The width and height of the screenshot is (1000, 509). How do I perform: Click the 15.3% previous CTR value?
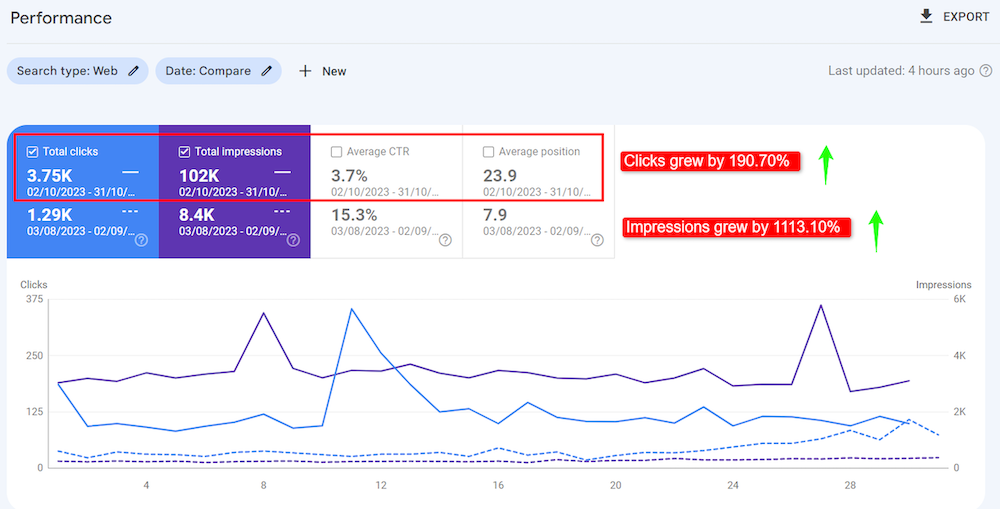(x=354, y=215)
